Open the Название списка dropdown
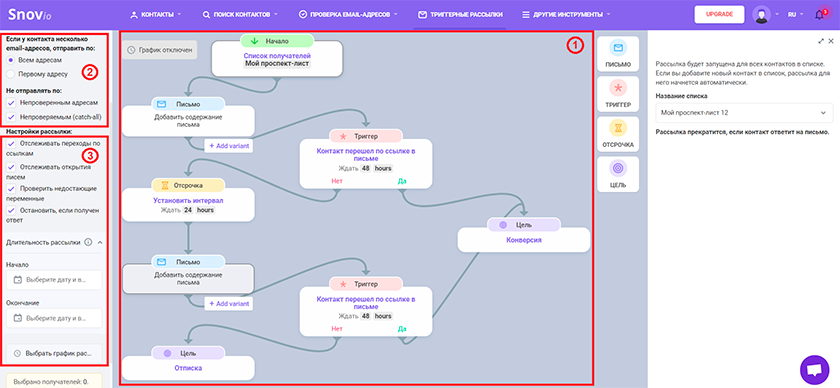The width and height of the screenshot is (840, 388). tap(744, 113)
